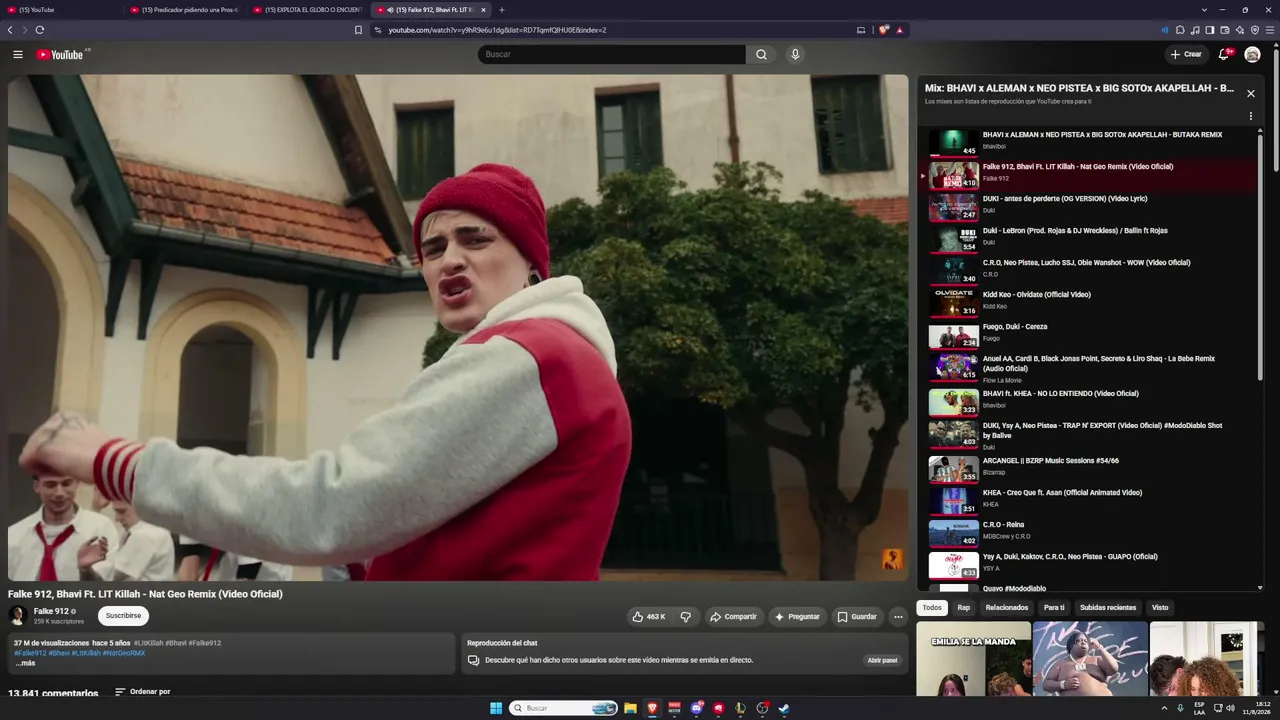This screenshot has height=720, width=1280.
Task: Switch to the Predicador pidiendo tab
Action: coord(186,10)
